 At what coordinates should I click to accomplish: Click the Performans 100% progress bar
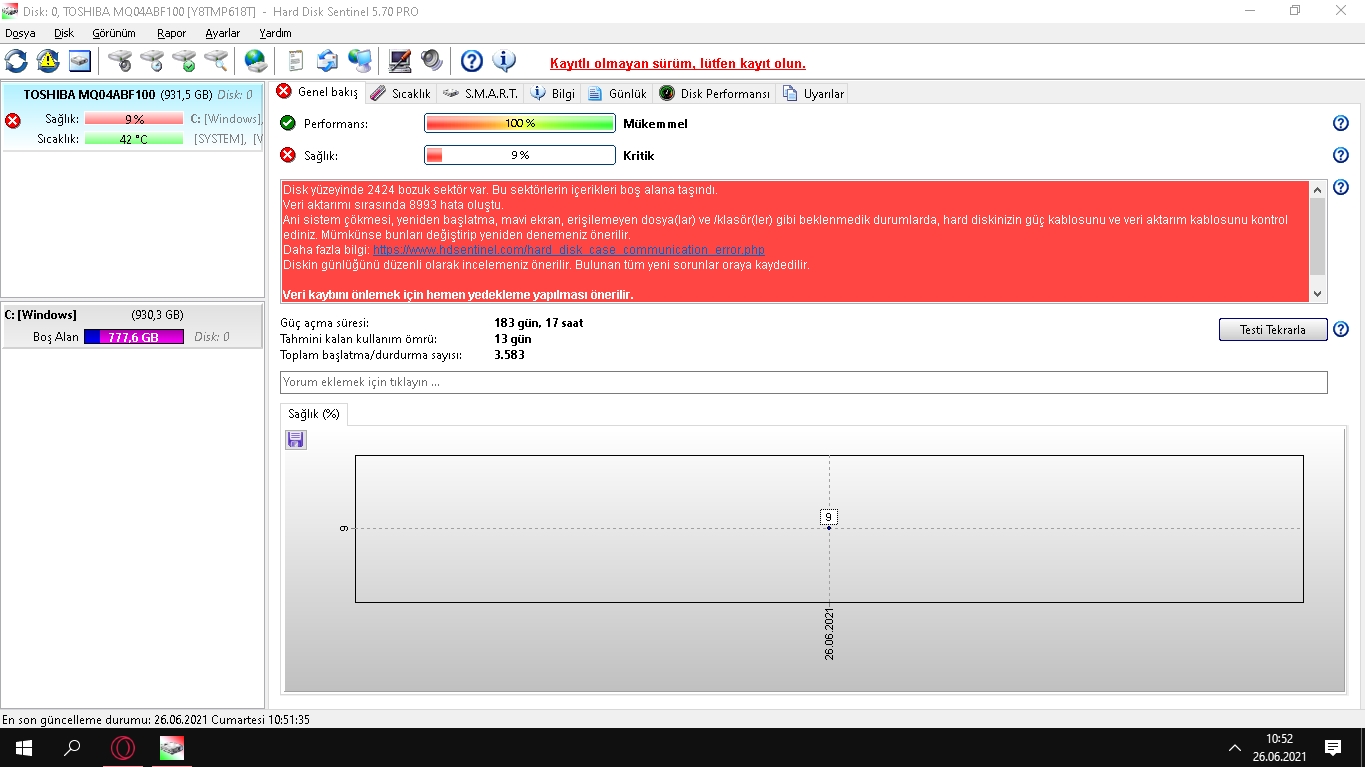[520, 124]
